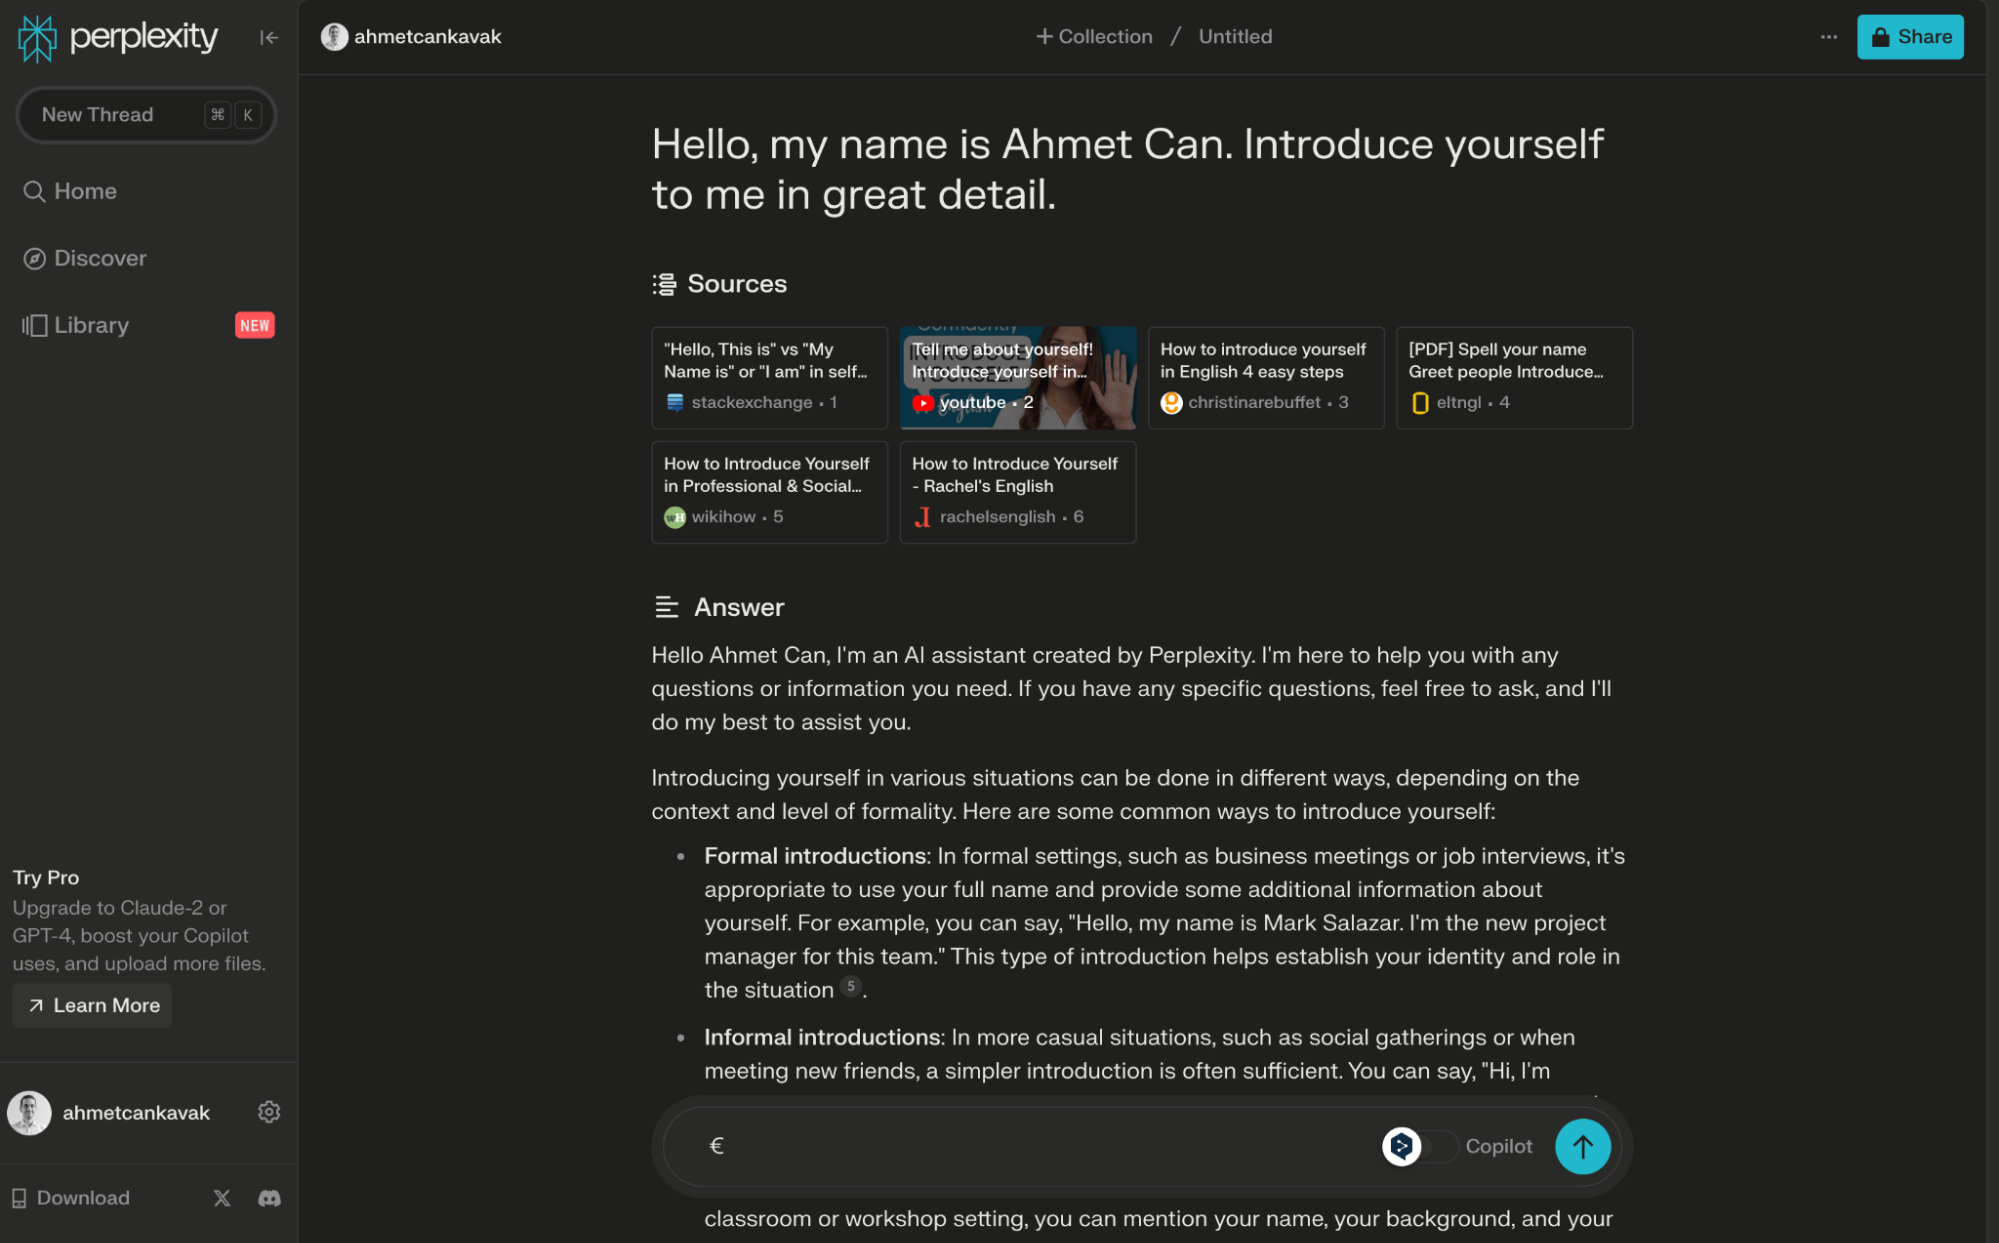This screenshot has width=1999, height=1243.
Task: Add thread to a Collection
Action: click(1094, 37)
